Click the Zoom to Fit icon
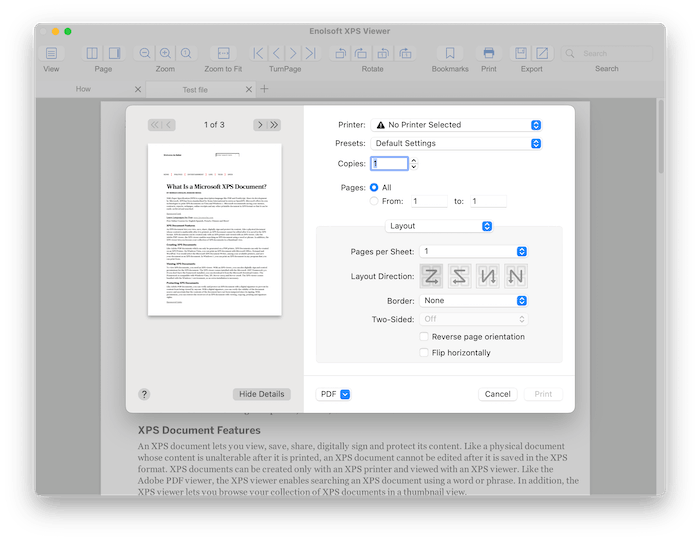This screenshot has height=541, width=700. 223,53
